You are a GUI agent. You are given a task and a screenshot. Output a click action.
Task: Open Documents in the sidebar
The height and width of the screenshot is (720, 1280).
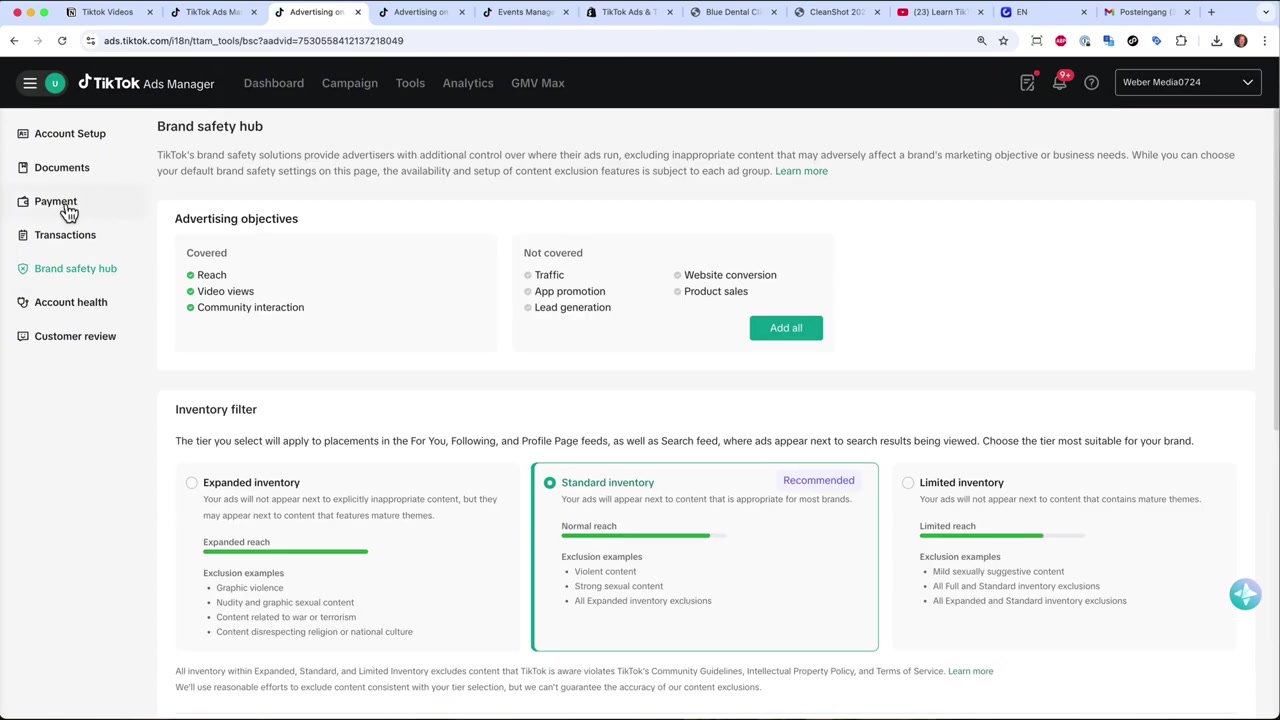[x=62, y=168]
